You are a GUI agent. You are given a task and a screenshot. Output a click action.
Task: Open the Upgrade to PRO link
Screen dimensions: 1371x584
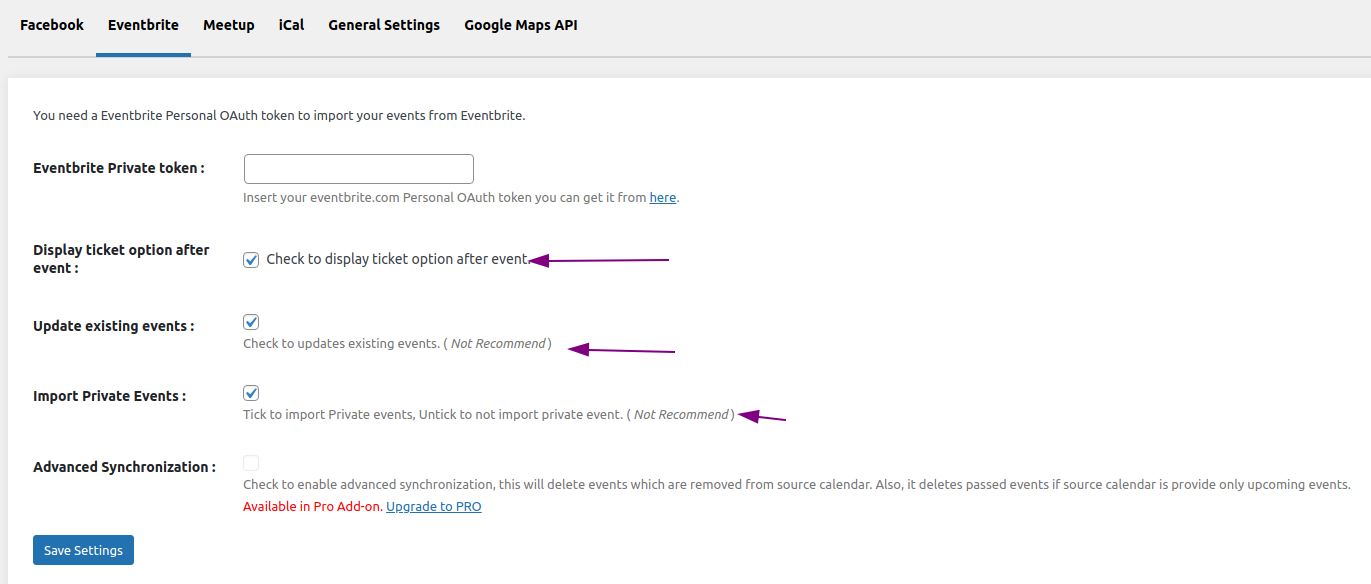tap(433, 507)
